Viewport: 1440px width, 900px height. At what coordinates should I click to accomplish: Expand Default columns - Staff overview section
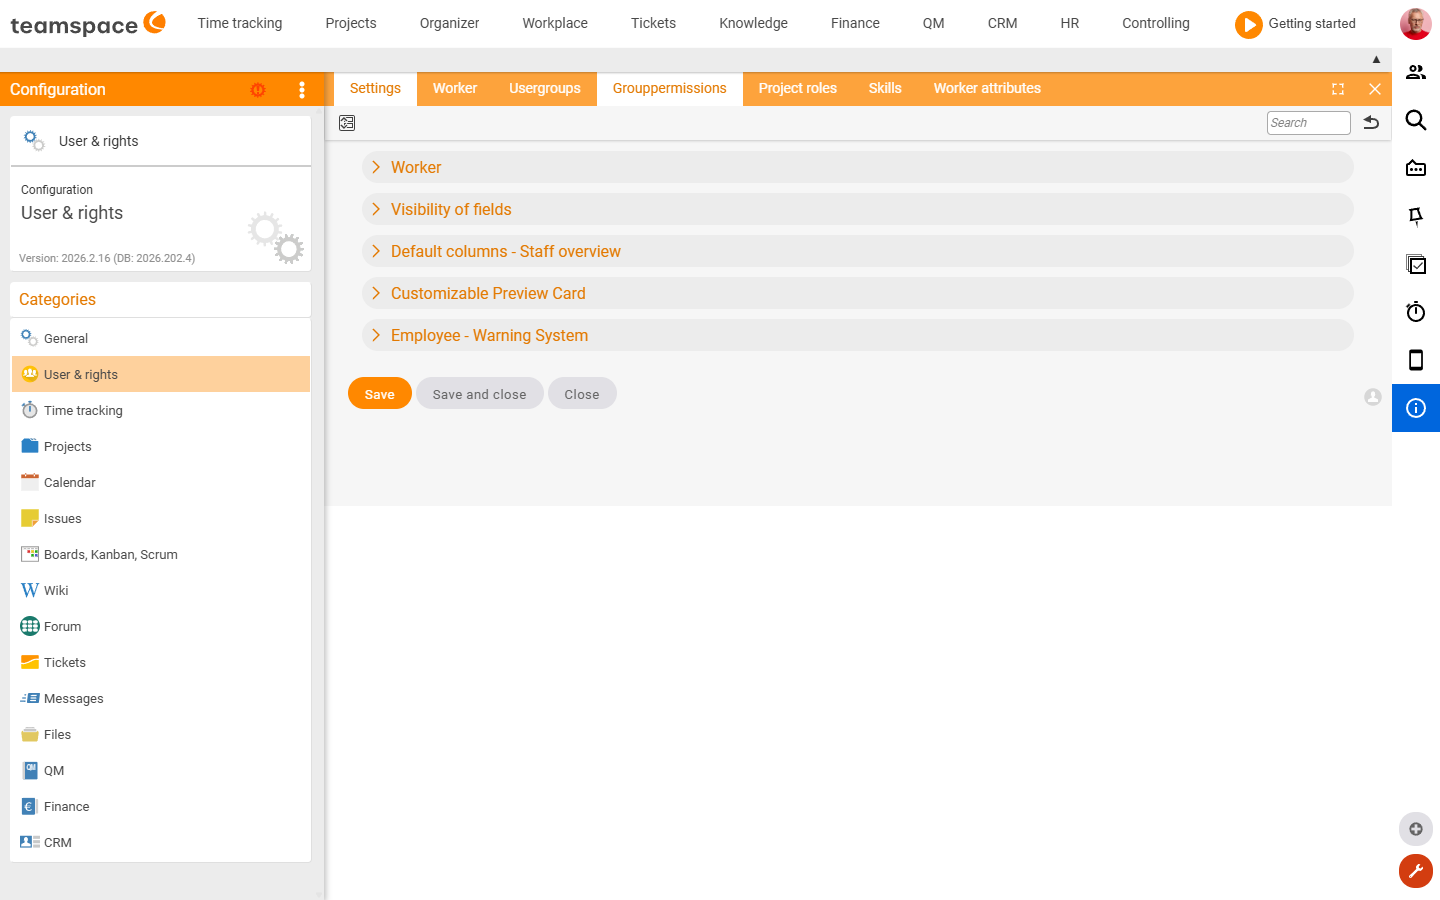pos(858,251)
